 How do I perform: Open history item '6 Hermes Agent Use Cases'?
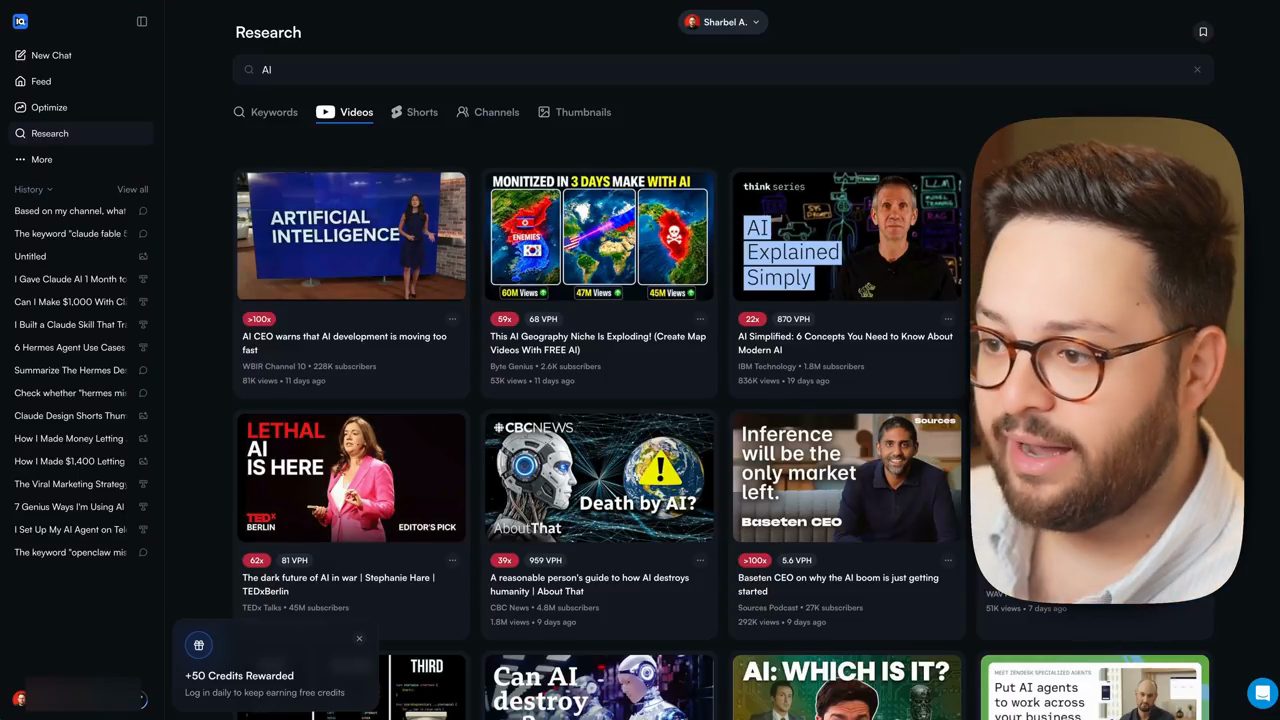click(x=70, y=347)
